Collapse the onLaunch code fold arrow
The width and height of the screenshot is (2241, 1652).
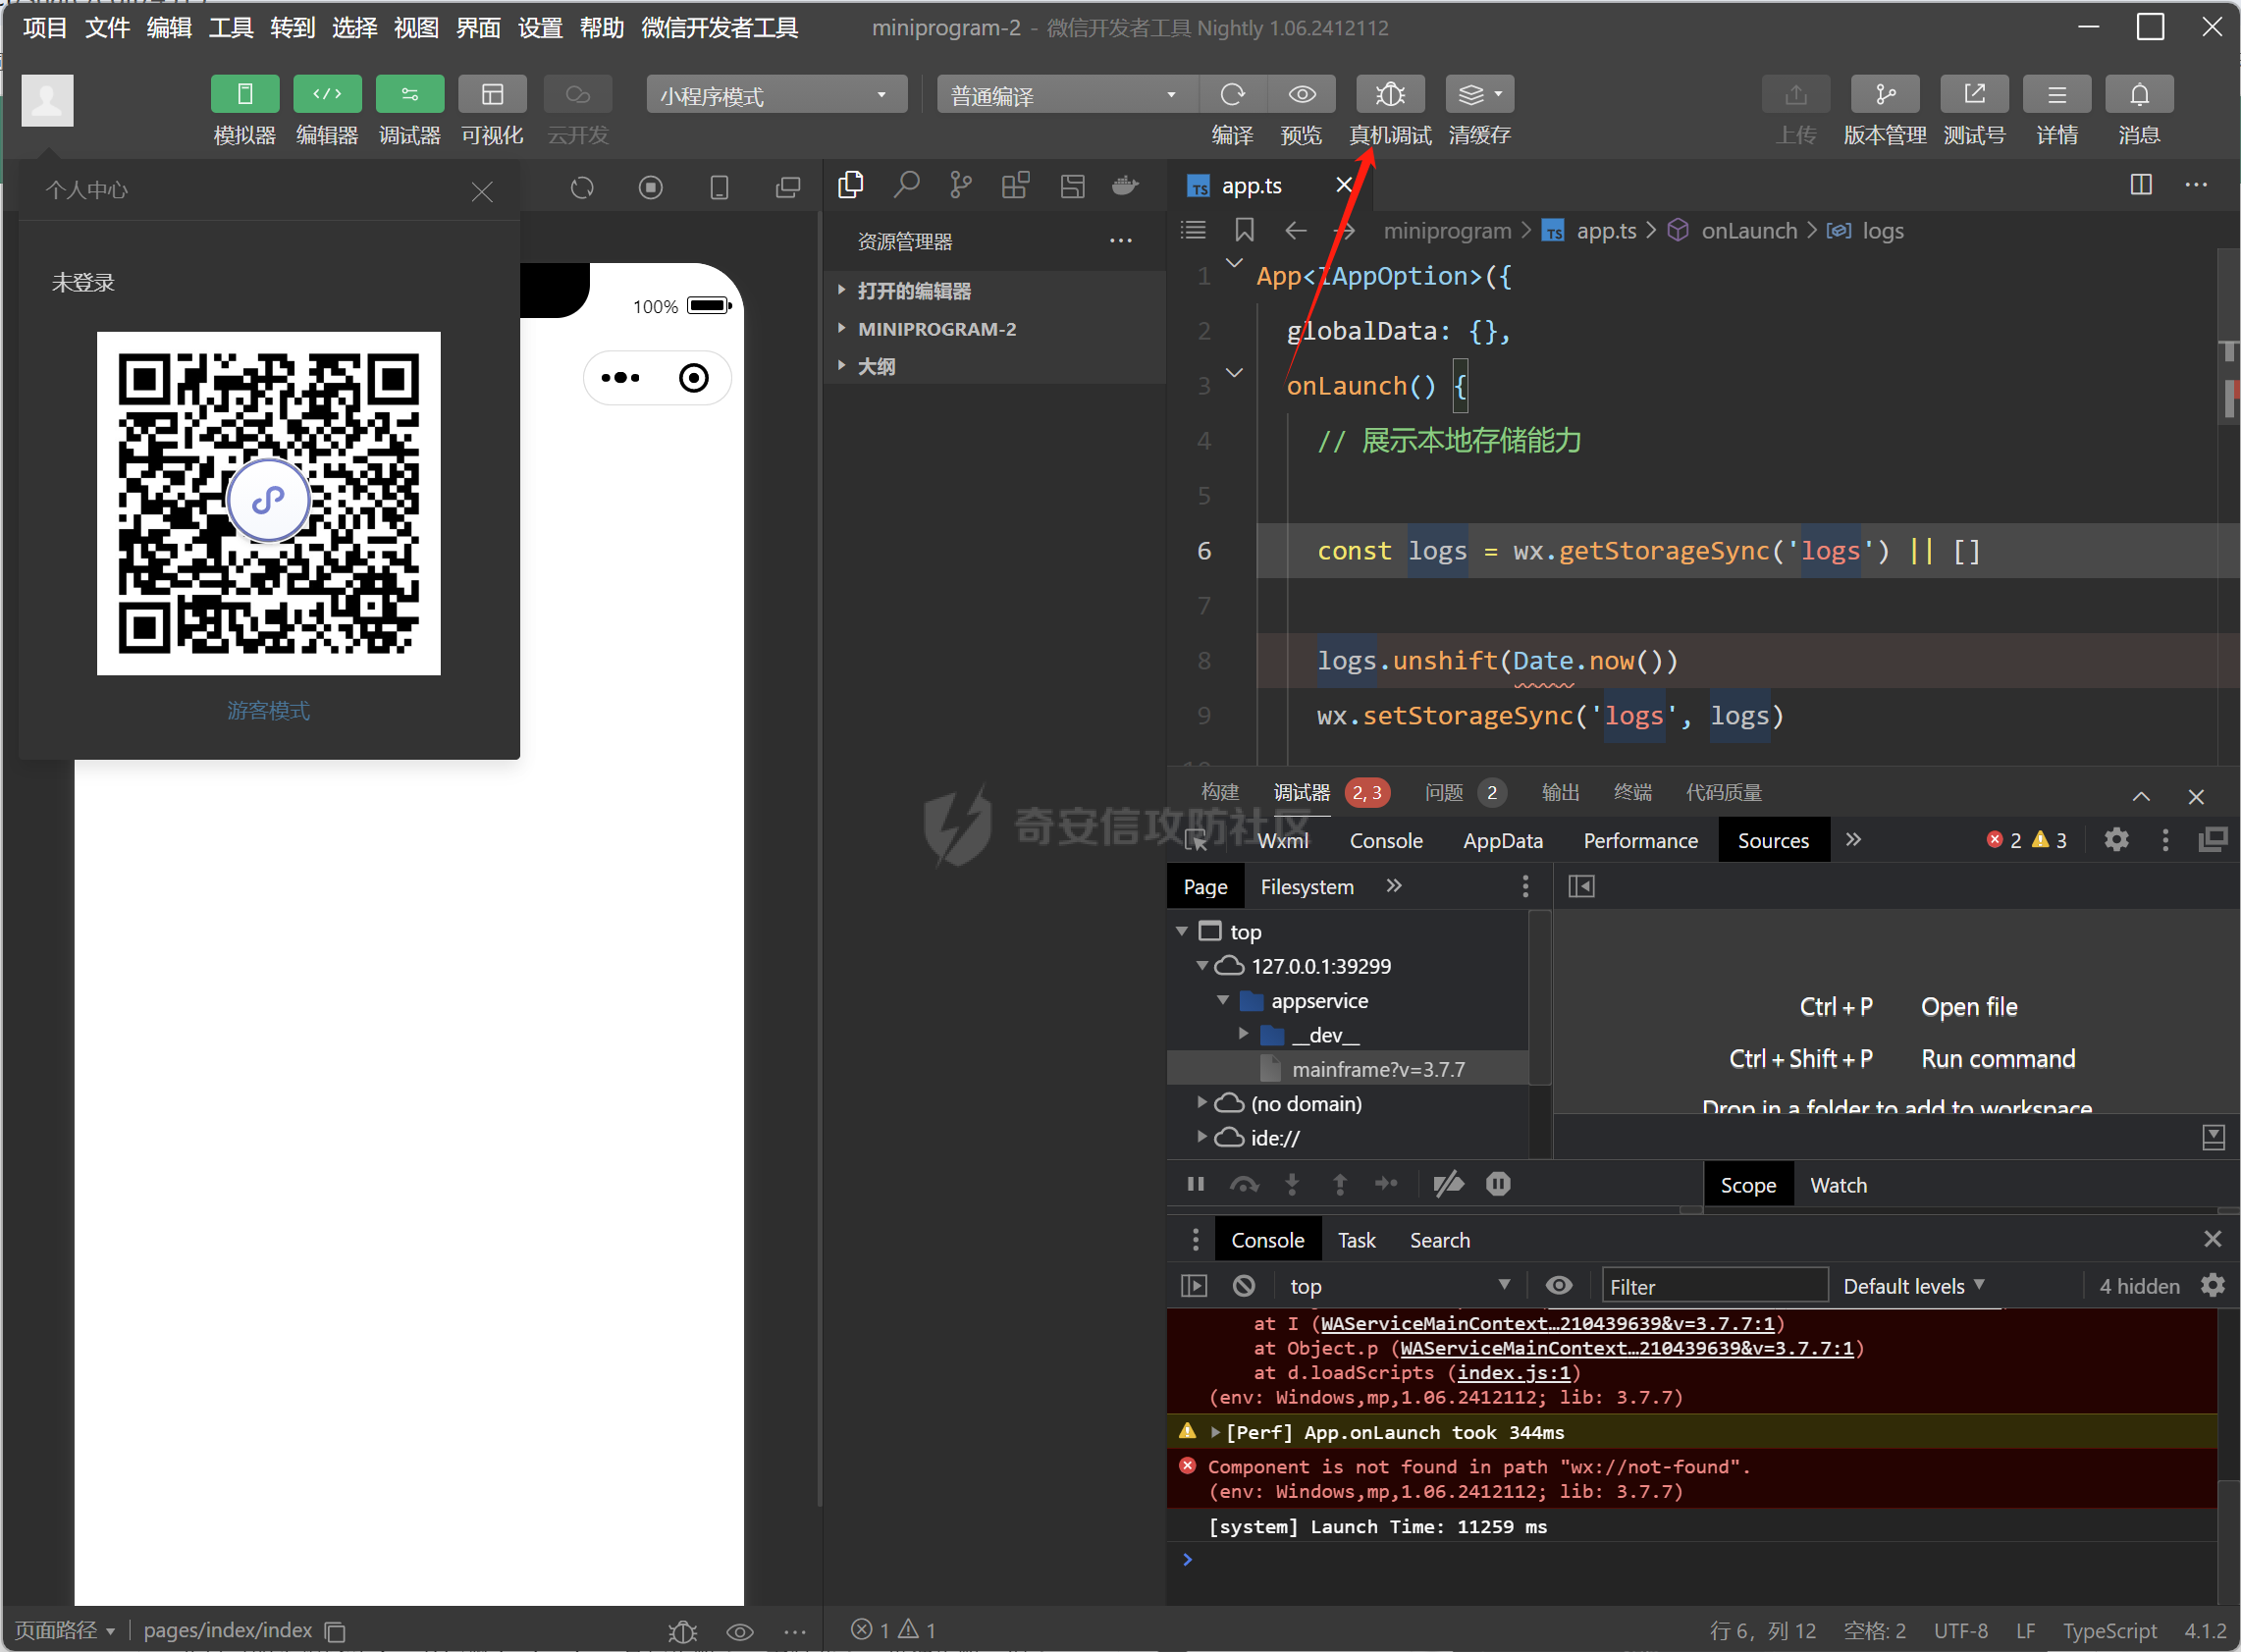pos(1235,373)
